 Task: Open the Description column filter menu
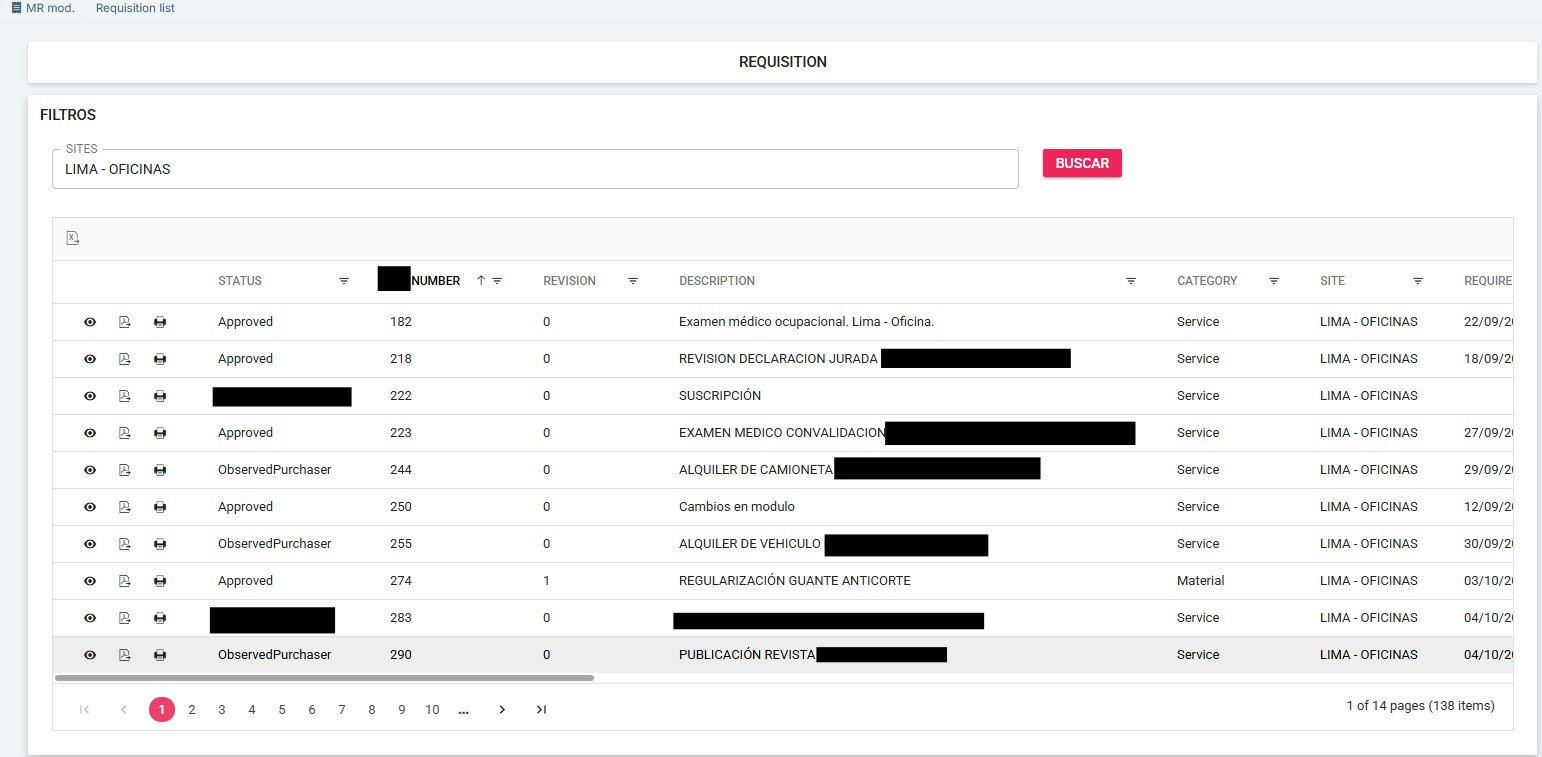[1131, 281]
